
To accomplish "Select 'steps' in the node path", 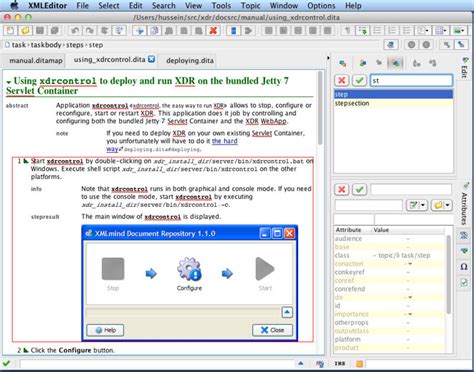I will (75, 45).
